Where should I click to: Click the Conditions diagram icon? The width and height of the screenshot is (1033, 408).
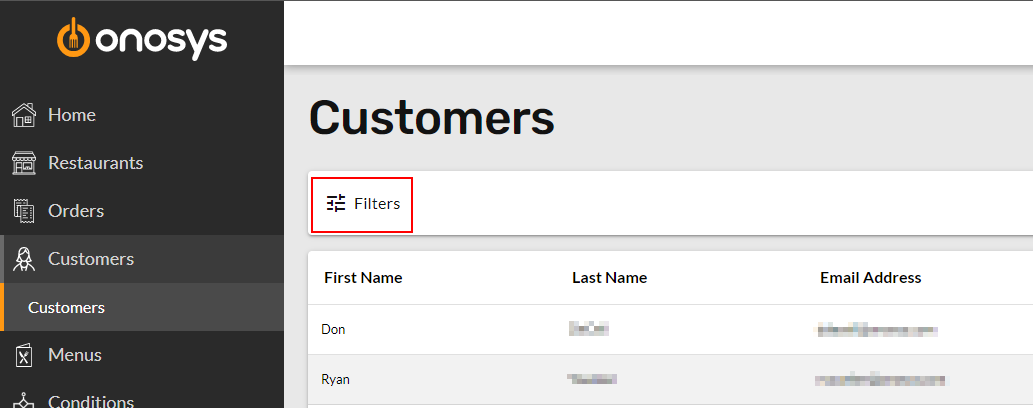pos(24,401)
